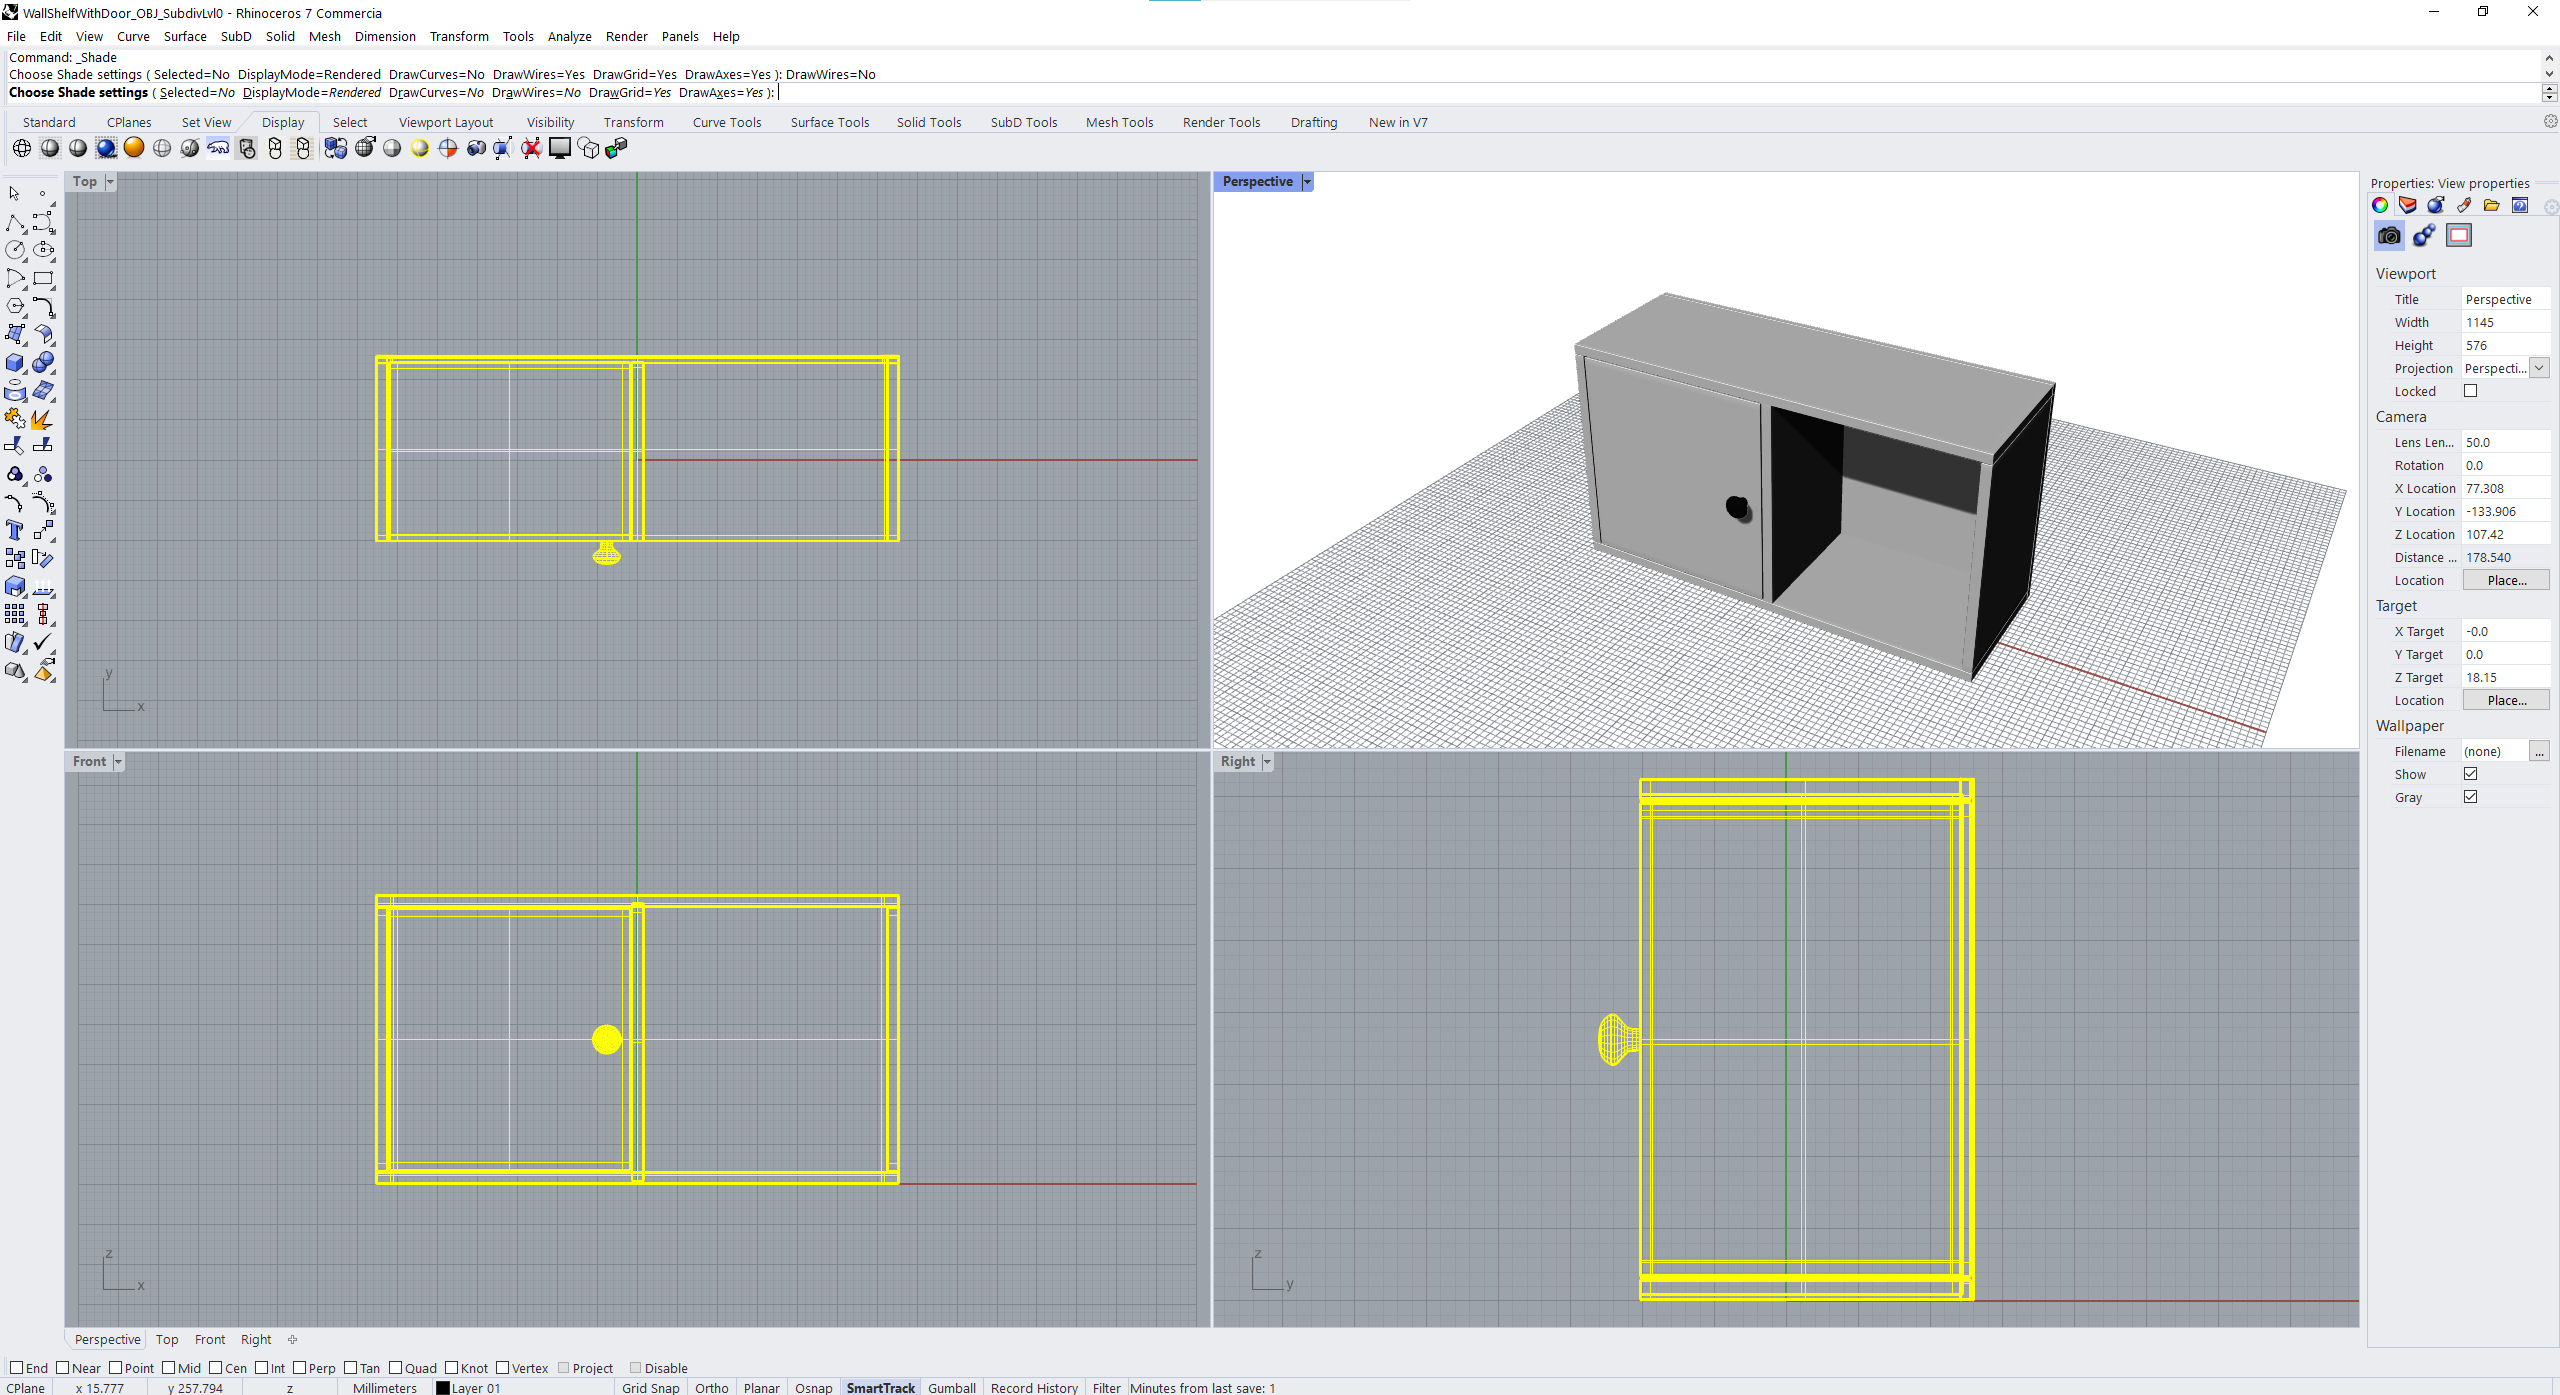2560x1395 pixels.
Task: Click the Lens Length input field
Action: click(2504, 442)
